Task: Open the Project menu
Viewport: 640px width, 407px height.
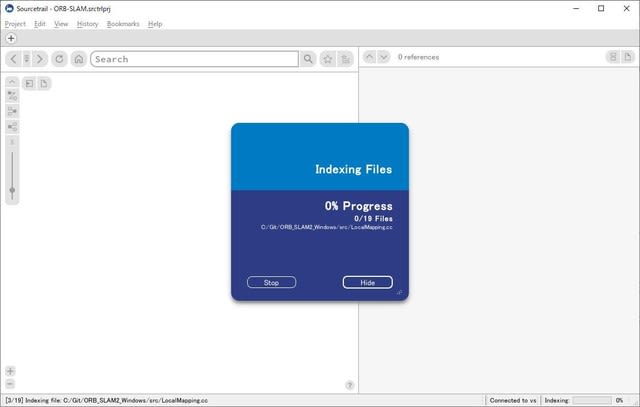Action: tap(15, 23)
